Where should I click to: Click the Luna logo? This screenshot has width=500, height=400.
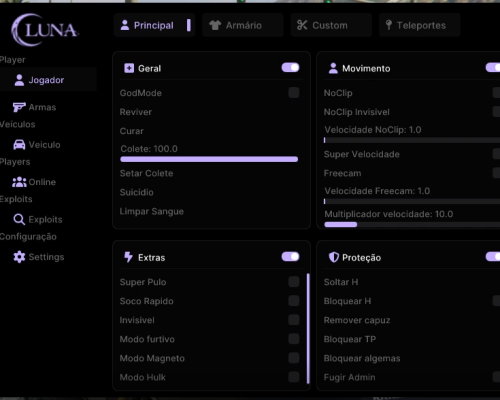(x=45, y=29)
